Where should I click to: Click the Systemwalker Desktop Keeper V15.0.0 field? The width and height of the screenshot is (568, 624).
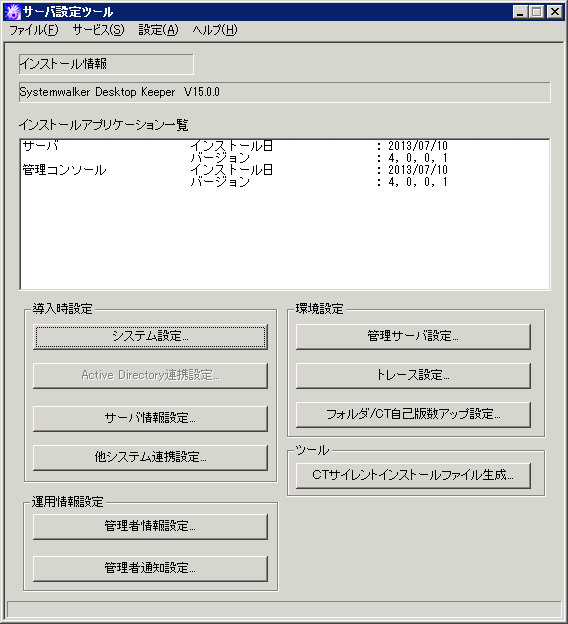click(x=285, y=92)
